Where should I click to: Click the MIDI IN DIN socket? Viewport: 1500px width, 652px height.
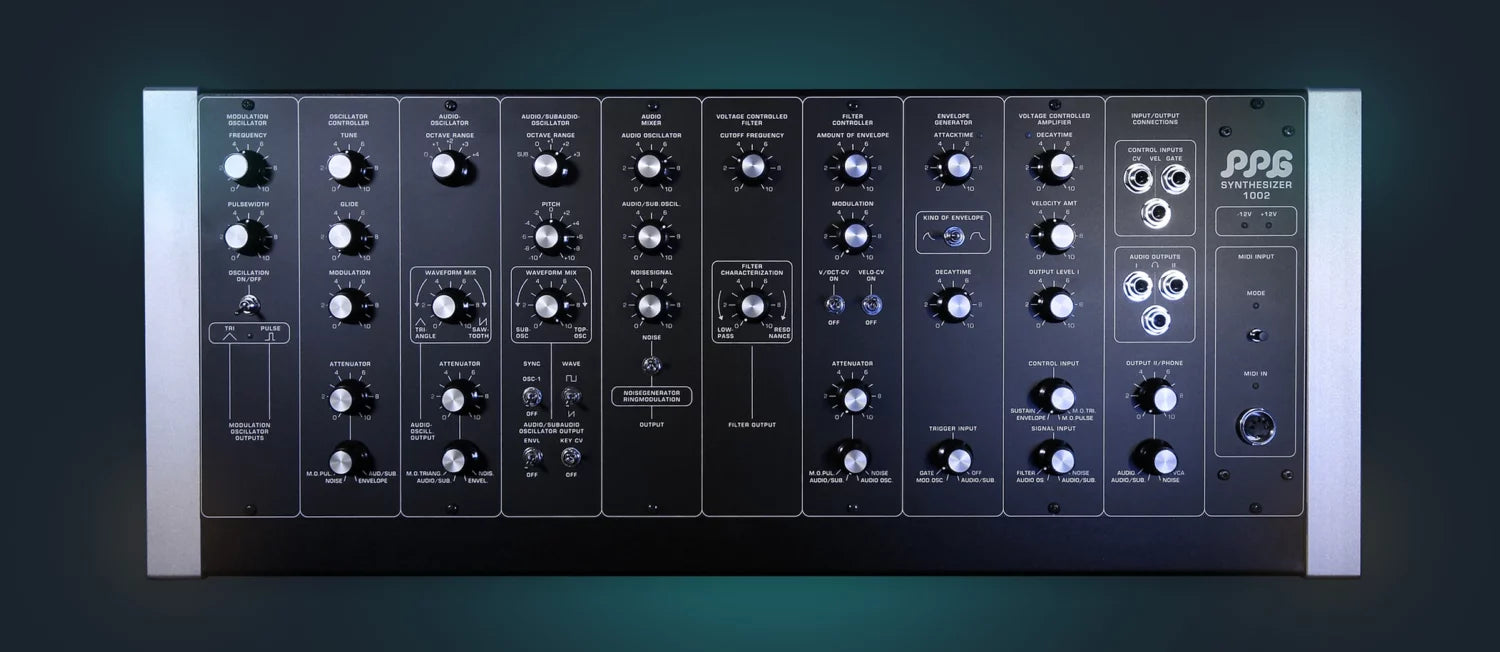click(x=1256, y=426)
